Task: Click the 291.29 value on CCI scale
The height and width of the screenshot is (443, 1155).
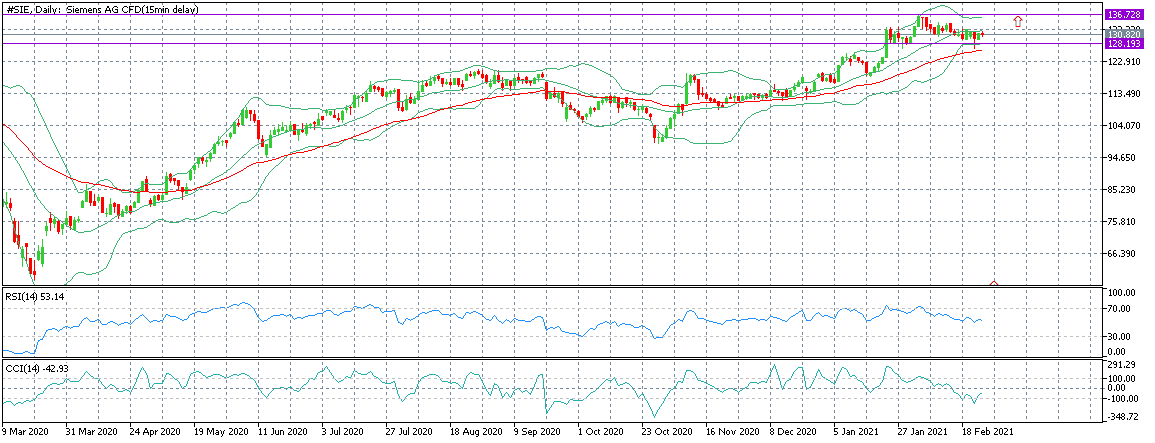Action: [1122, 365]
